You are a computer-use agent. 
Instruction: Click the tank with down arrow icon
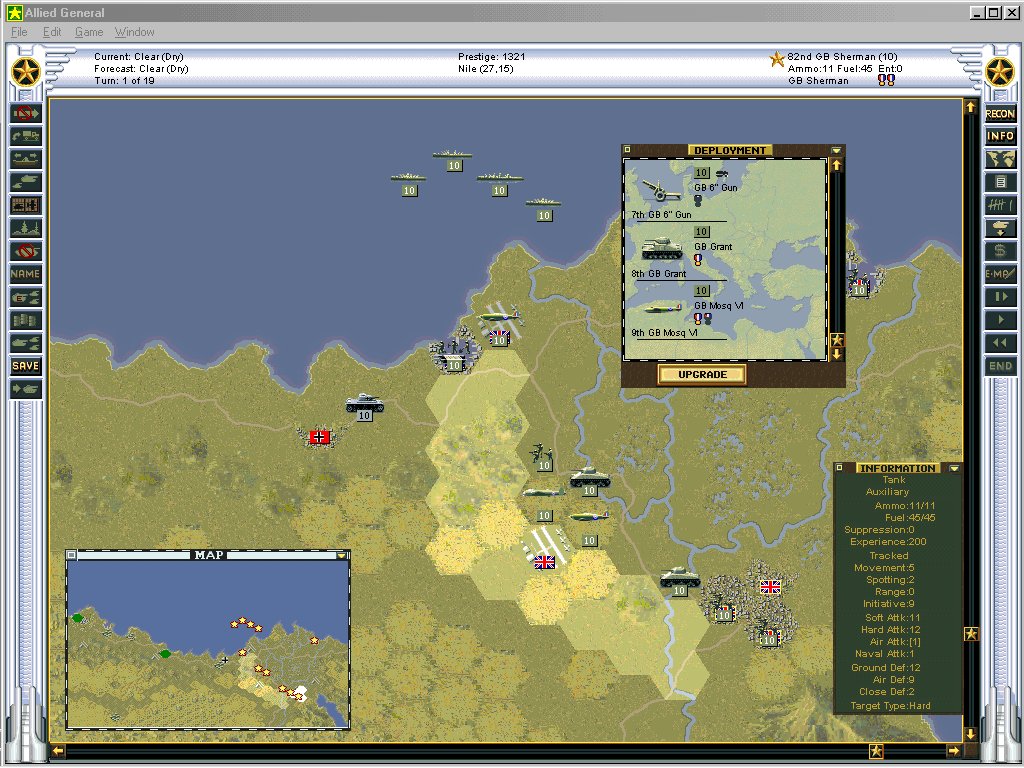(1000, 228)
